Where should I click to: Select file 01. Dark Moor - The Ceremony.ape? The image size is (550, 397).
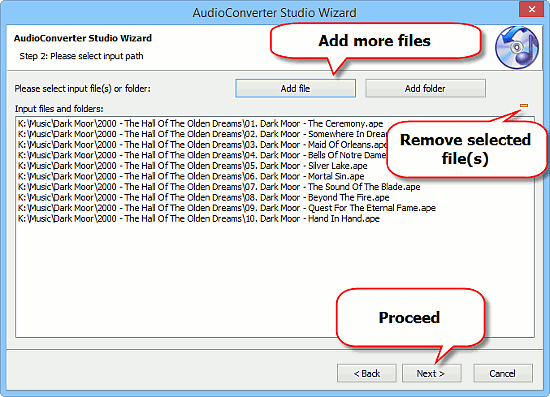coord(201,124)
